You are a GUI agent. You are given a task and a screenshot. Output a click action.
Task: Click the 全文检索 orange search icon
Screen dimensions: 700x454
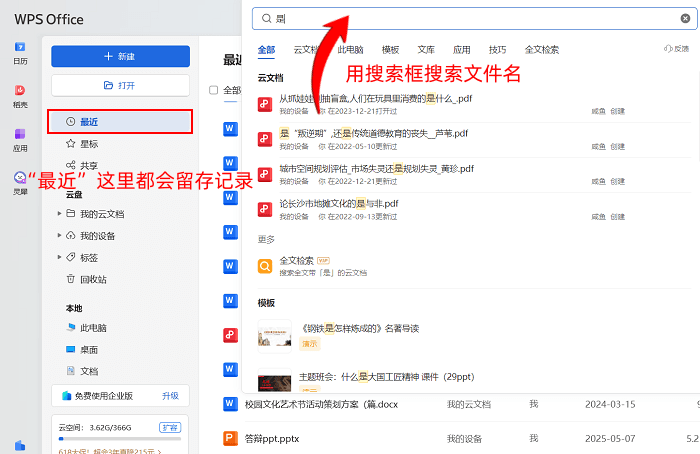coord(265,266)
